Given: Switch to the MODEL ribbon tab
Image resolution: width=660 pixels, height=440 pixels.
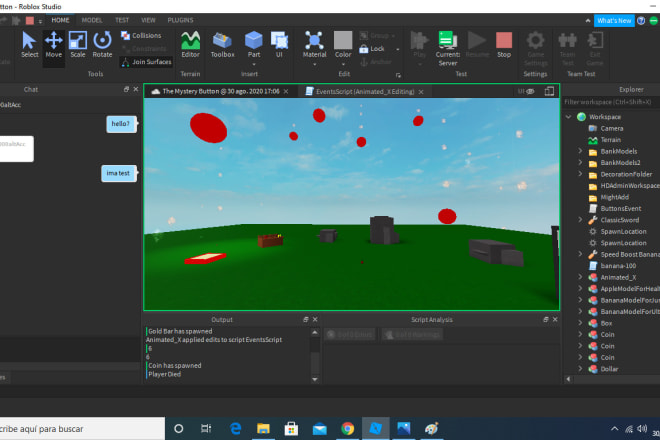Looking at the screenshot, I should (x=92, y=20).
